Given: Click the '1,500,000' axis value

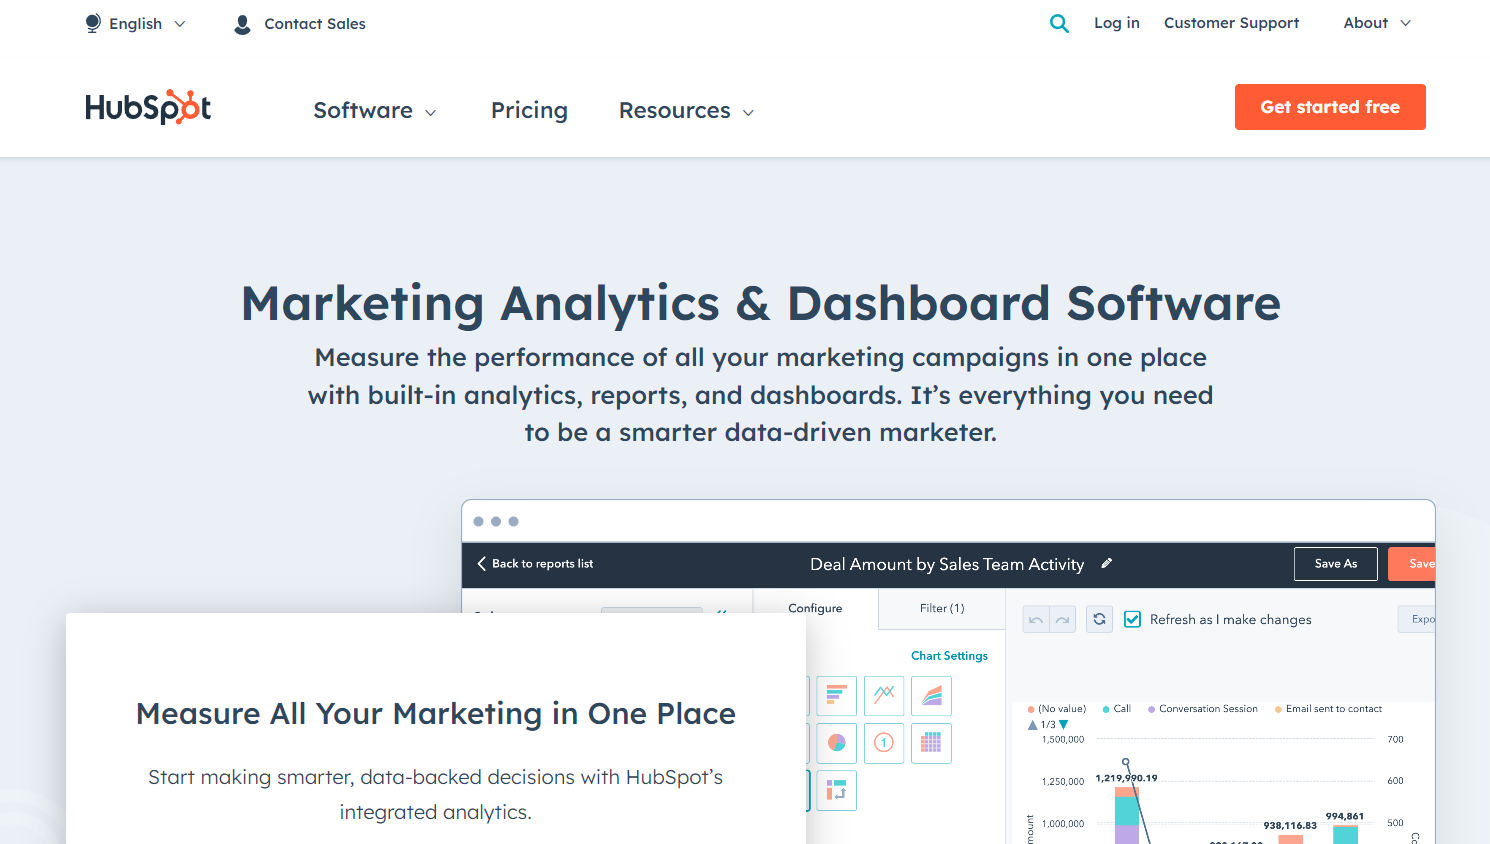Looking at the screenshot, I should coord(1063,740).
